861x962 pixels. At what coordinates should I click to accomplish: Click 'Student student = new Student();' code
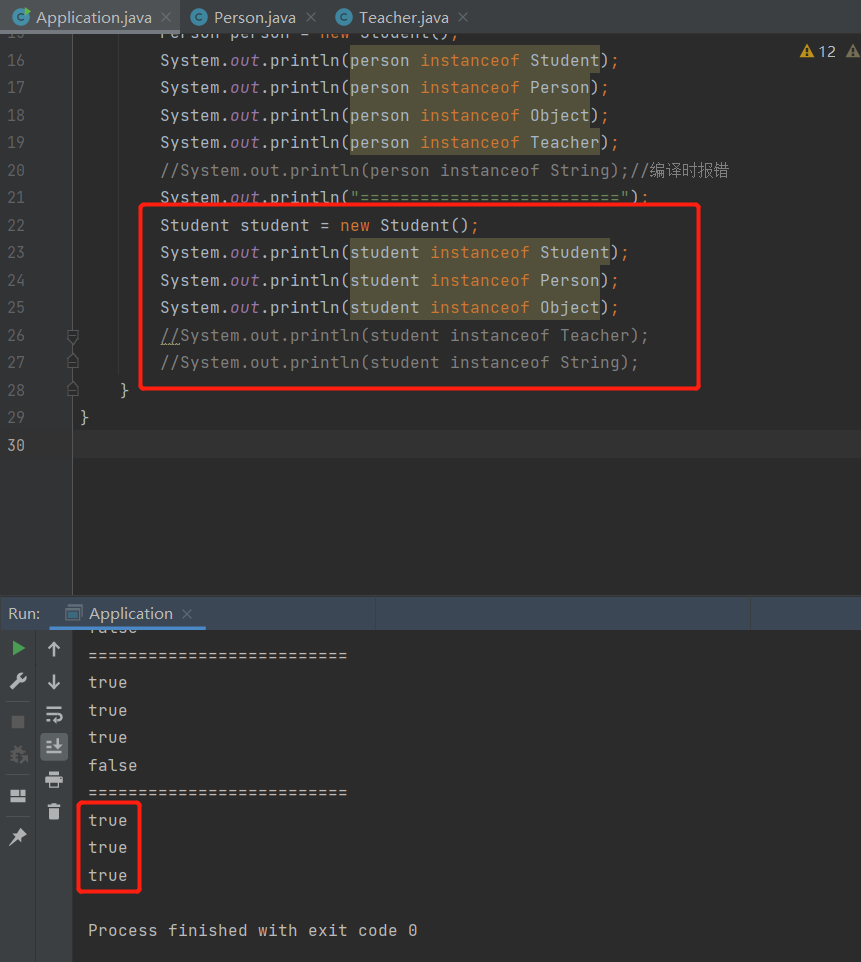coord(319,225)
